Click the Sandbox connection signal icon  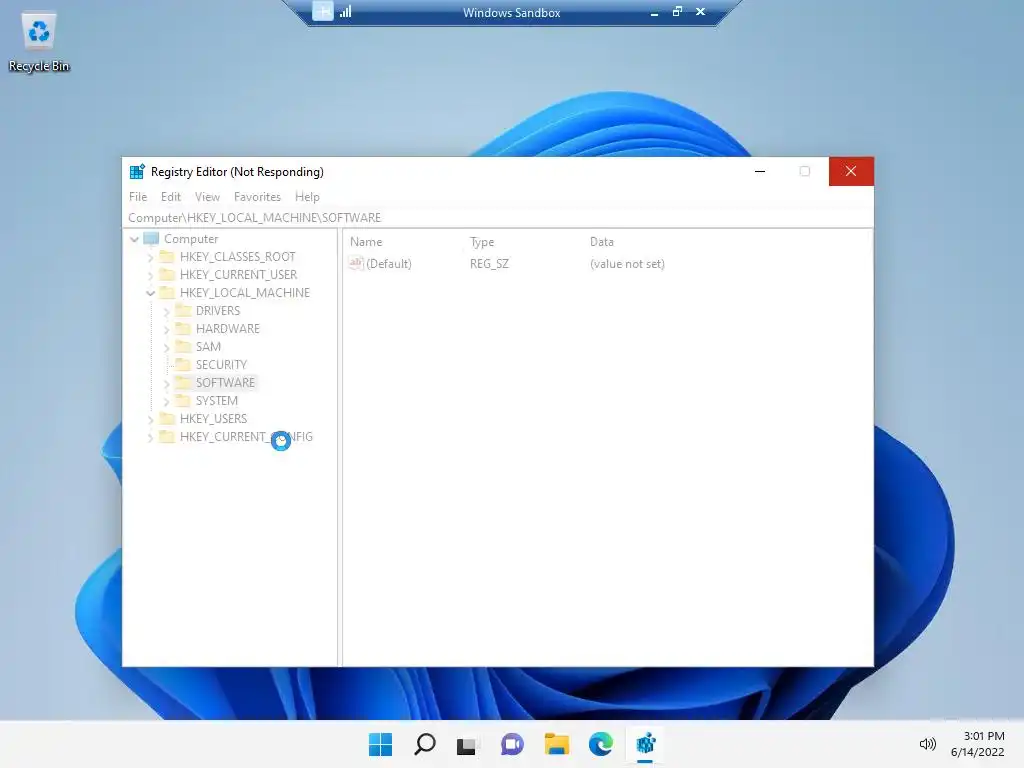345,11
